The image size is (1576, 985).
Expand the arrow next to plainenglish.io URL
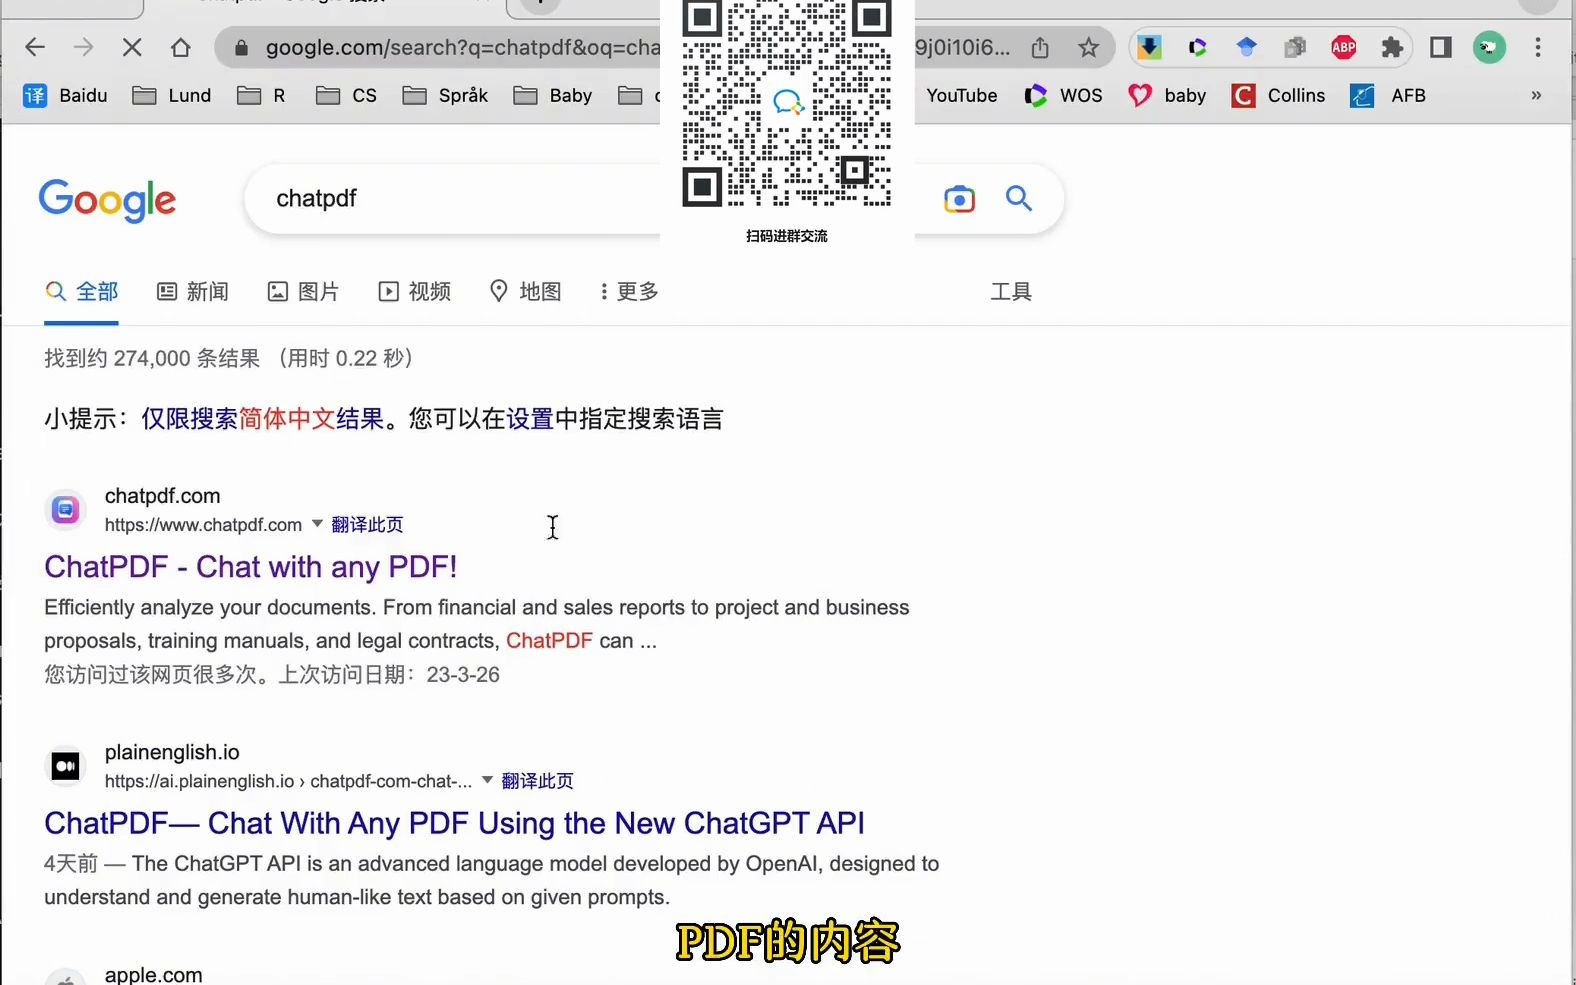click(487, 779)
